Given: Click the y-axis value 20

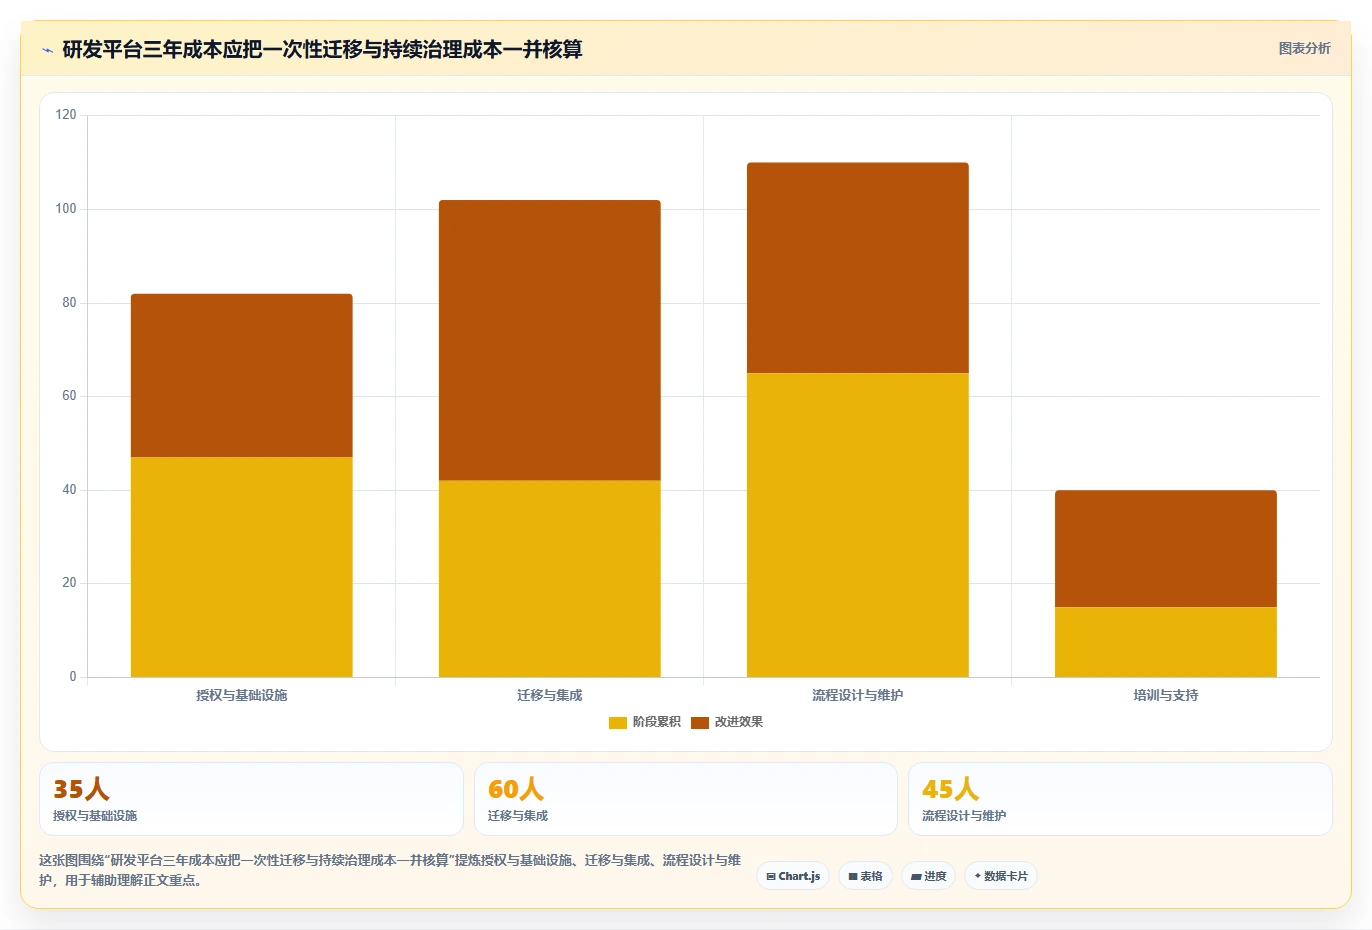Looking at the screenshot, I should pos(69,583).
